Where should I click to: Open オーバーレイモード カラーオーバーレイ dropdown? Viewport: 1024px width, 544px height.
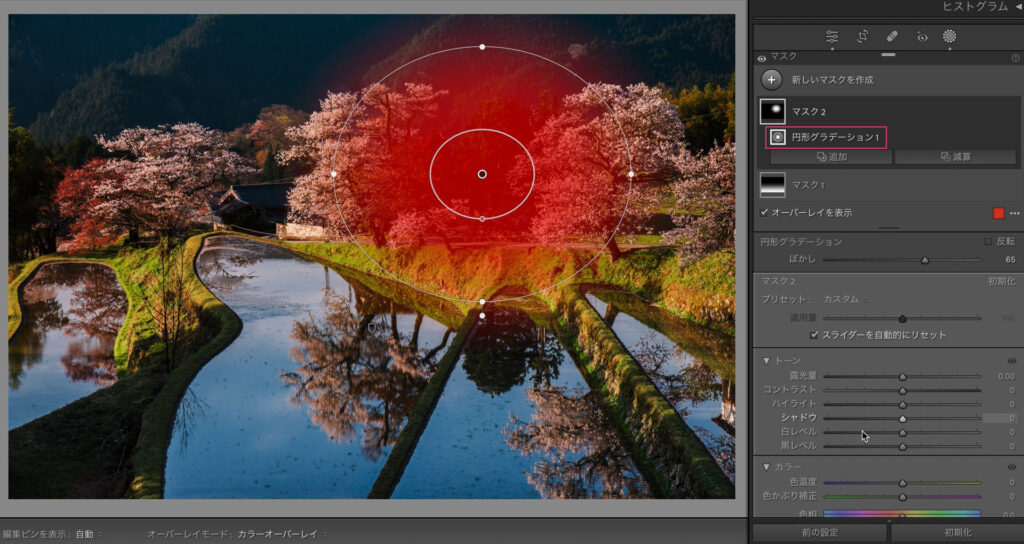pyautogui.click(x=280, y=535)
